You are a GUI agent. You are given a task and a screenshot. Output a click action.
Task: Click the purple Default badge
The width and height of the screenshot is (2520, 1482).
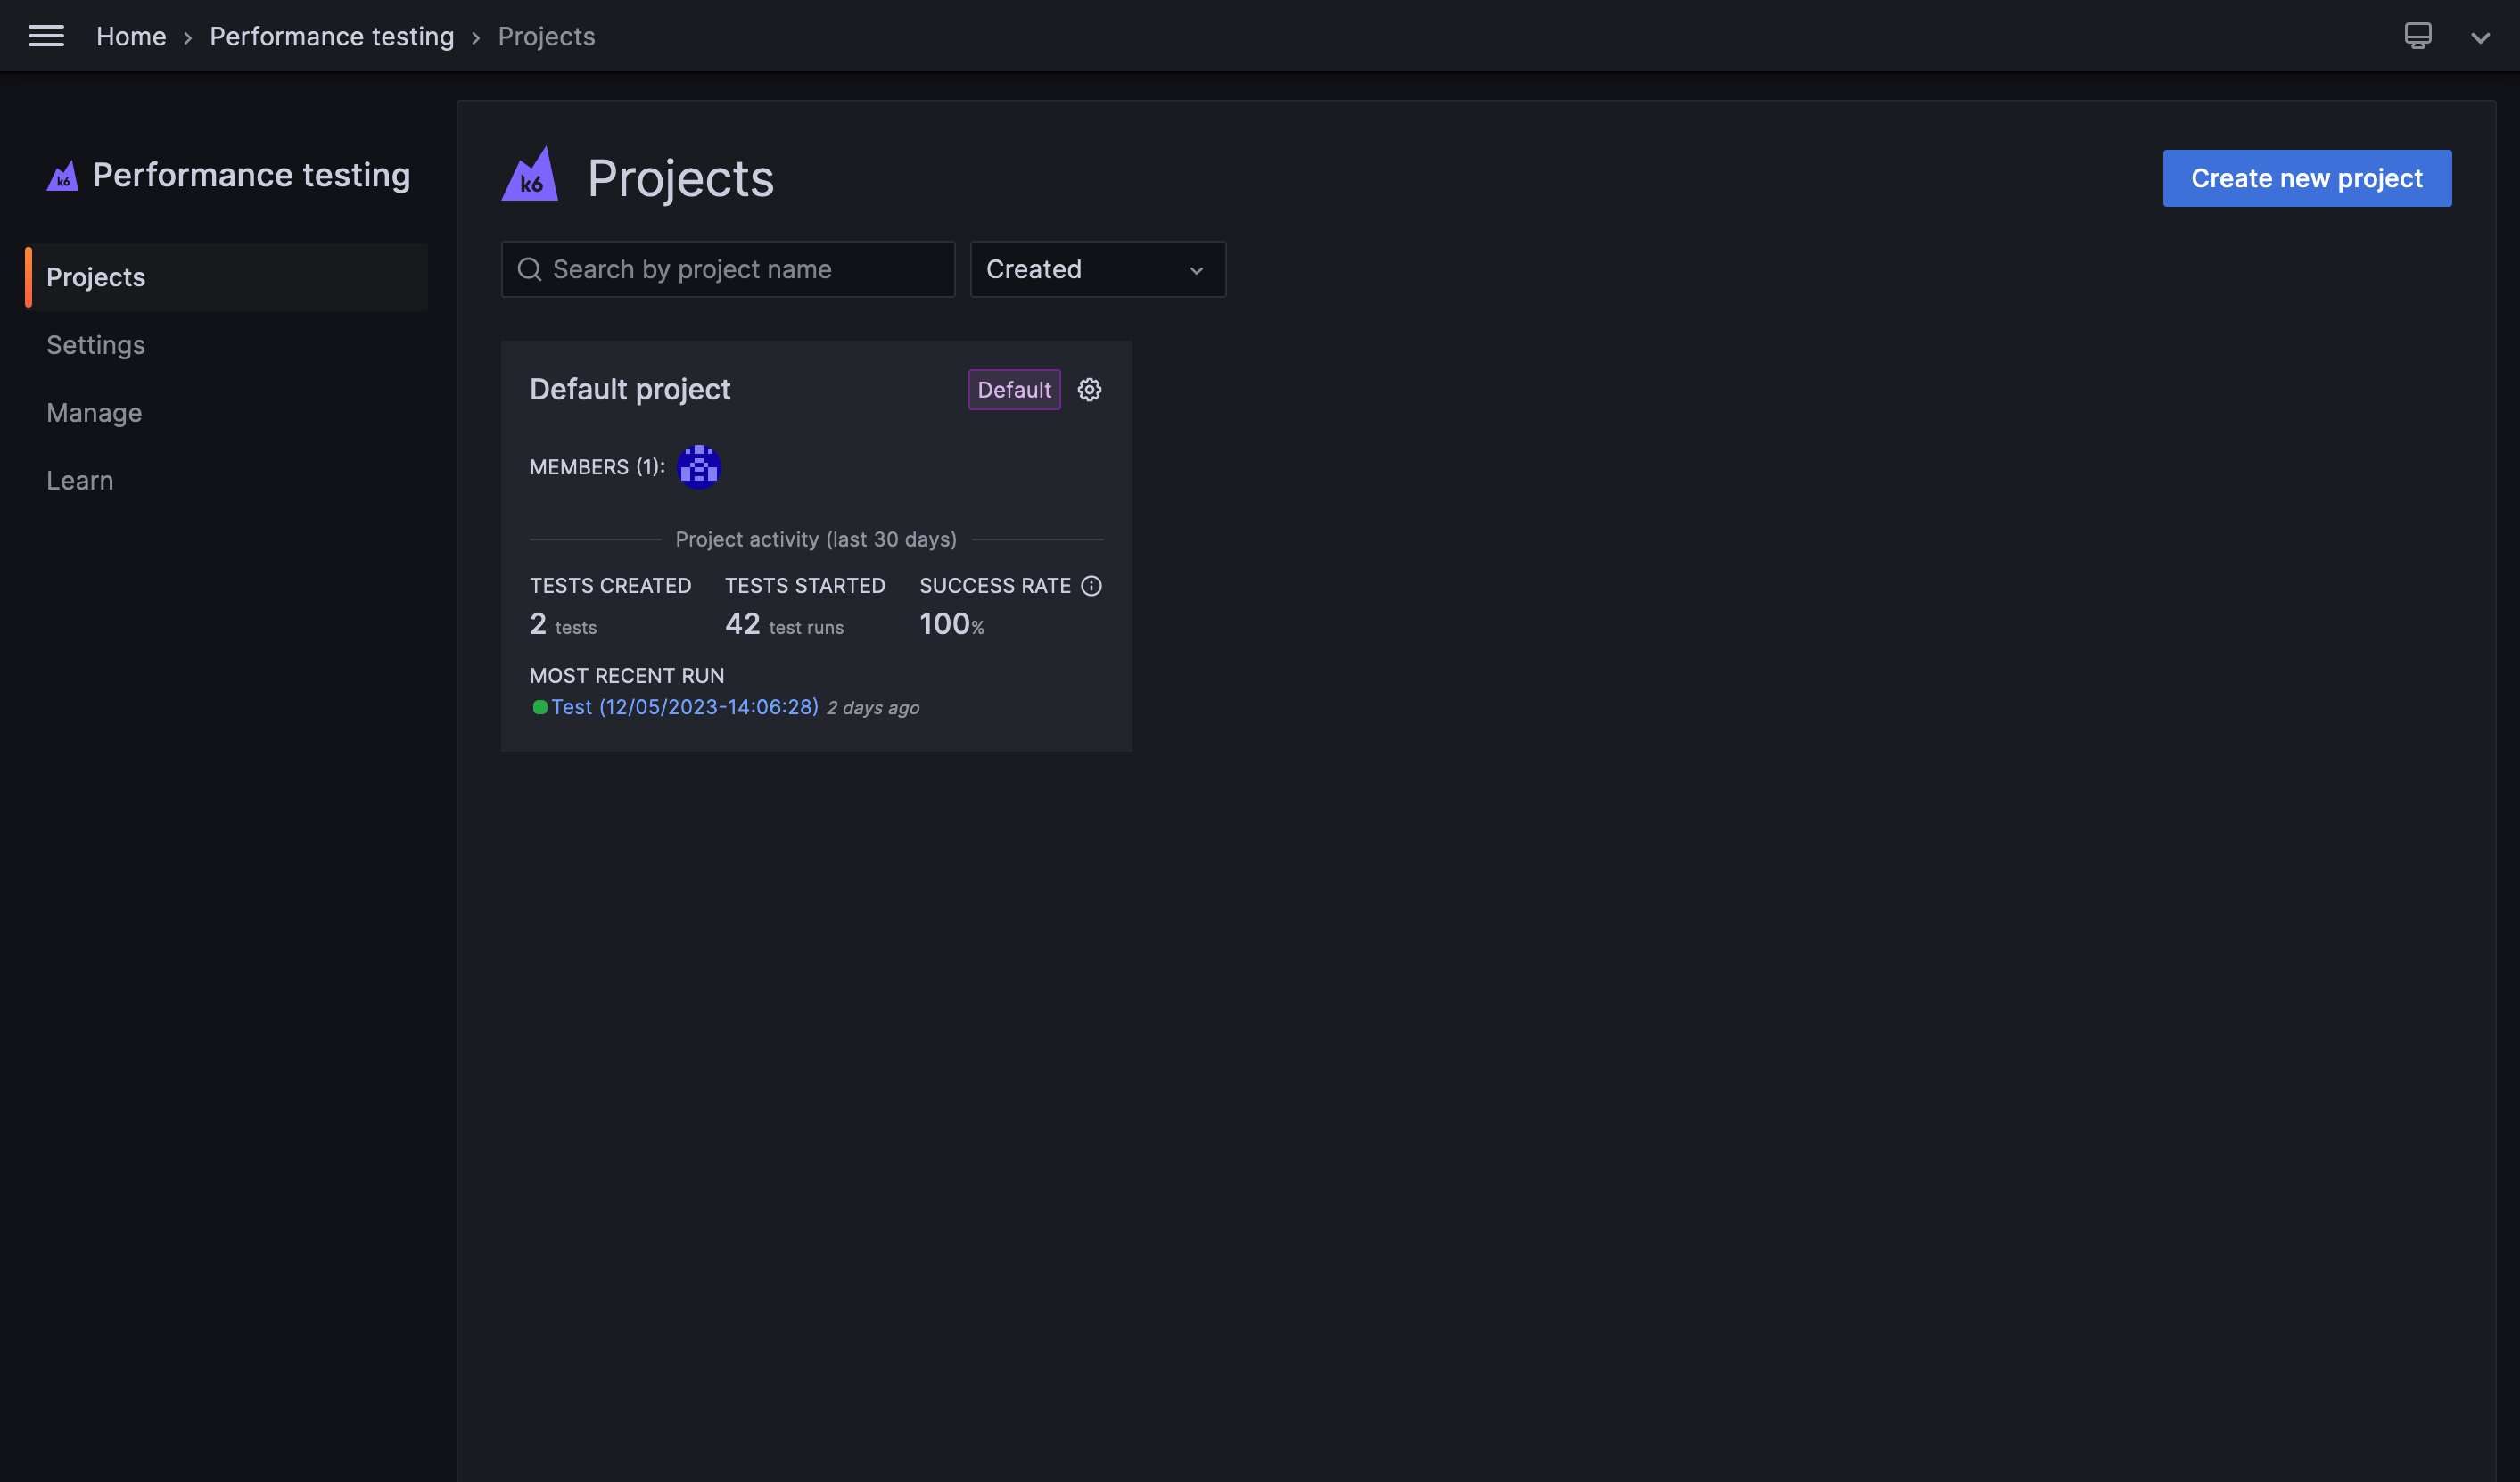pos(1013,389)
